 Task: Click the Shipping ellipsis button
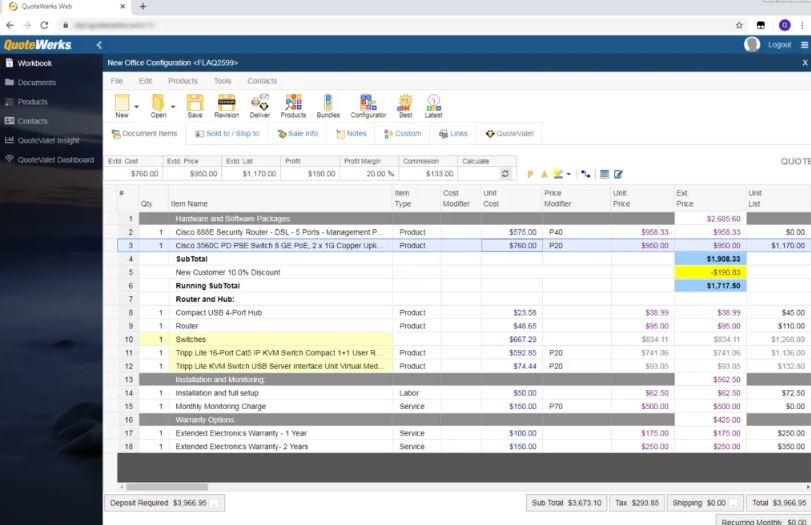click(x=734, y=503)
